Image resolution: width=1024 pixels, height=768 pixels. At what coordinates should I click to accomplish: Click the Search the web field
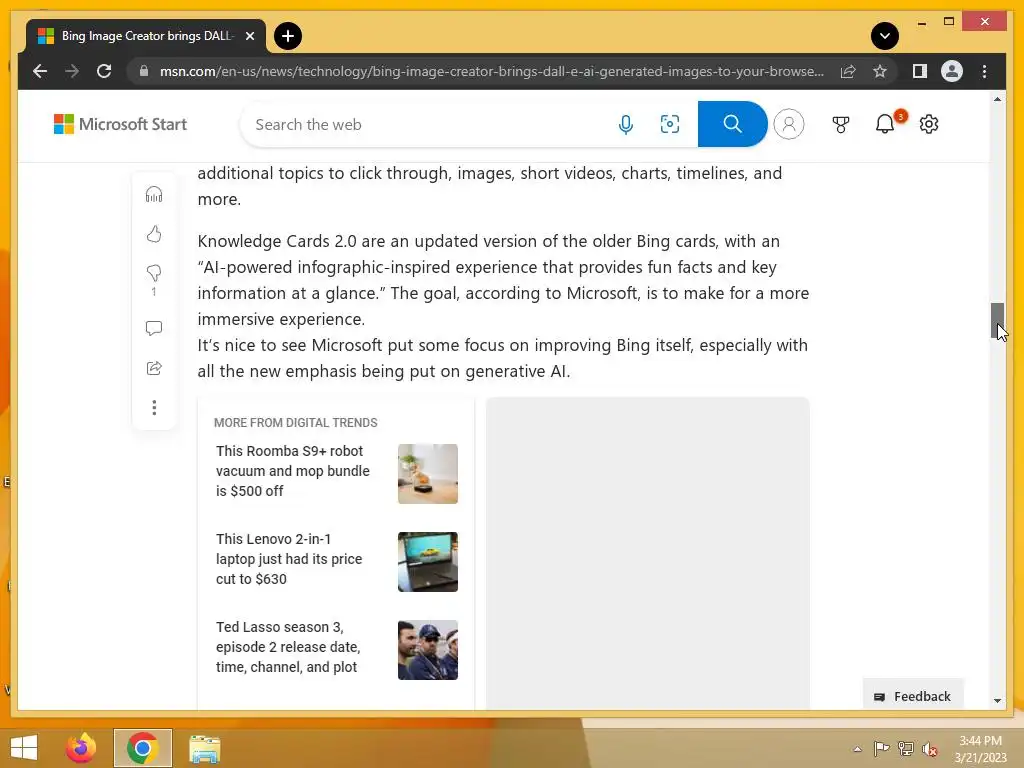click(431, 124)
